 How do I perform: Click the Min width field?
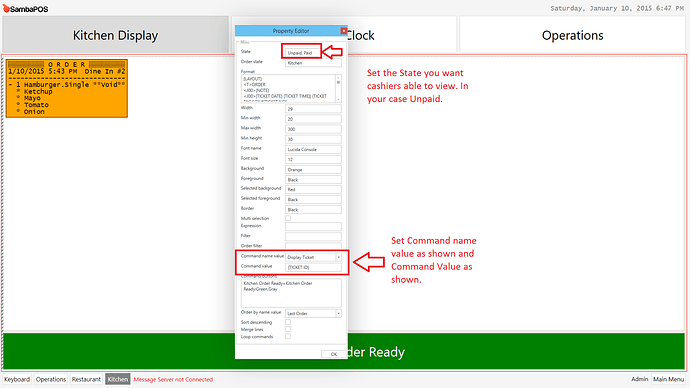click(313, 119)
